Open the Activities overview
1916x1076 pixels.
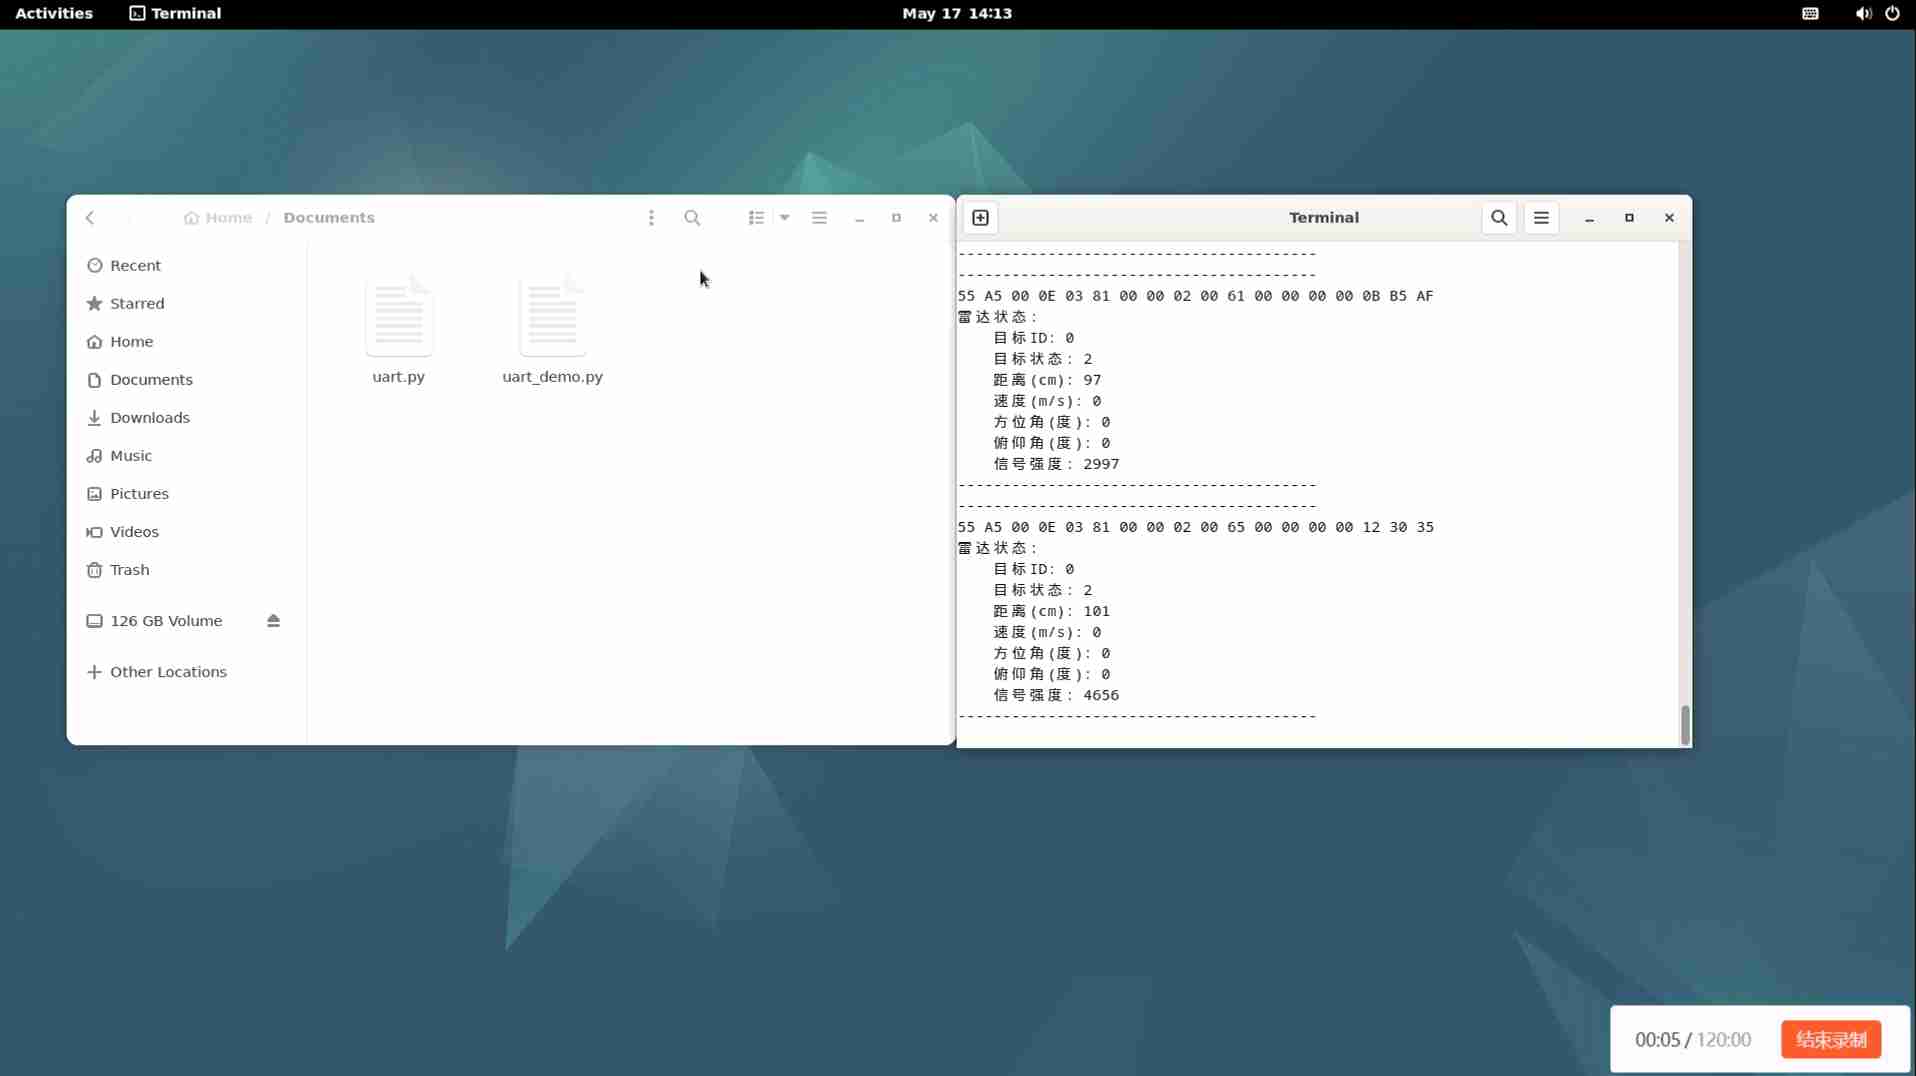click(x=54, y=14)
